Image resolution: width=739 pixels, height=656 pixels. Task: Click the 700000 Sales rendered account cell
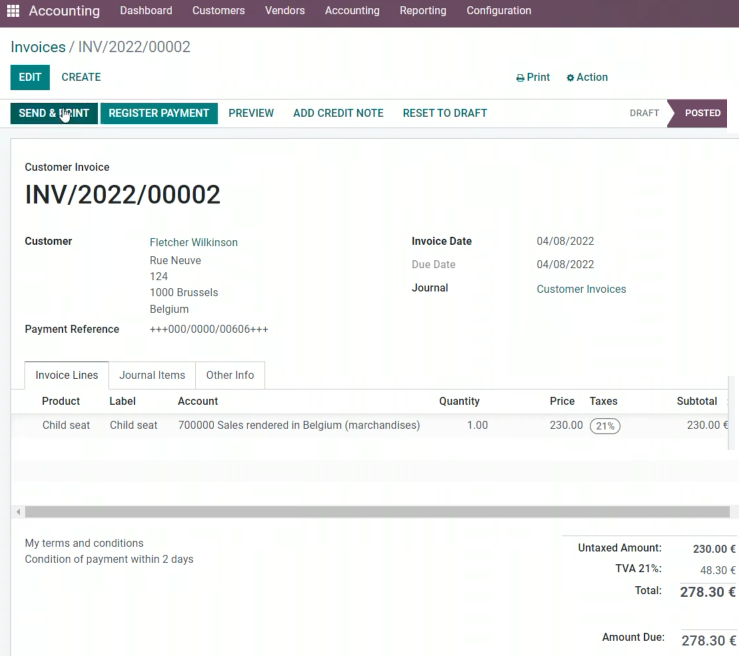[299, 425]
